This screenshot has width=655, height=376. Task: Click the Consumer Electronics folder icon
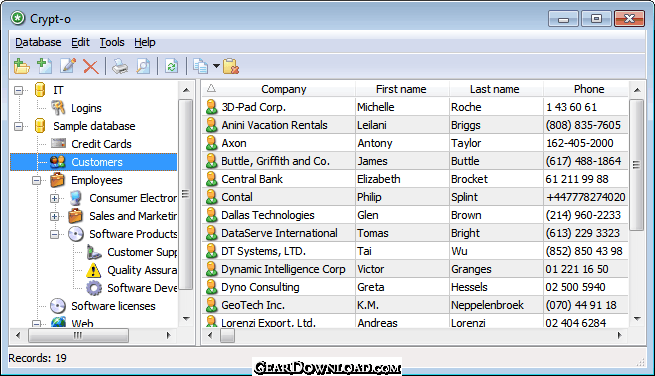pyautogui.click(x=76, y=198)
